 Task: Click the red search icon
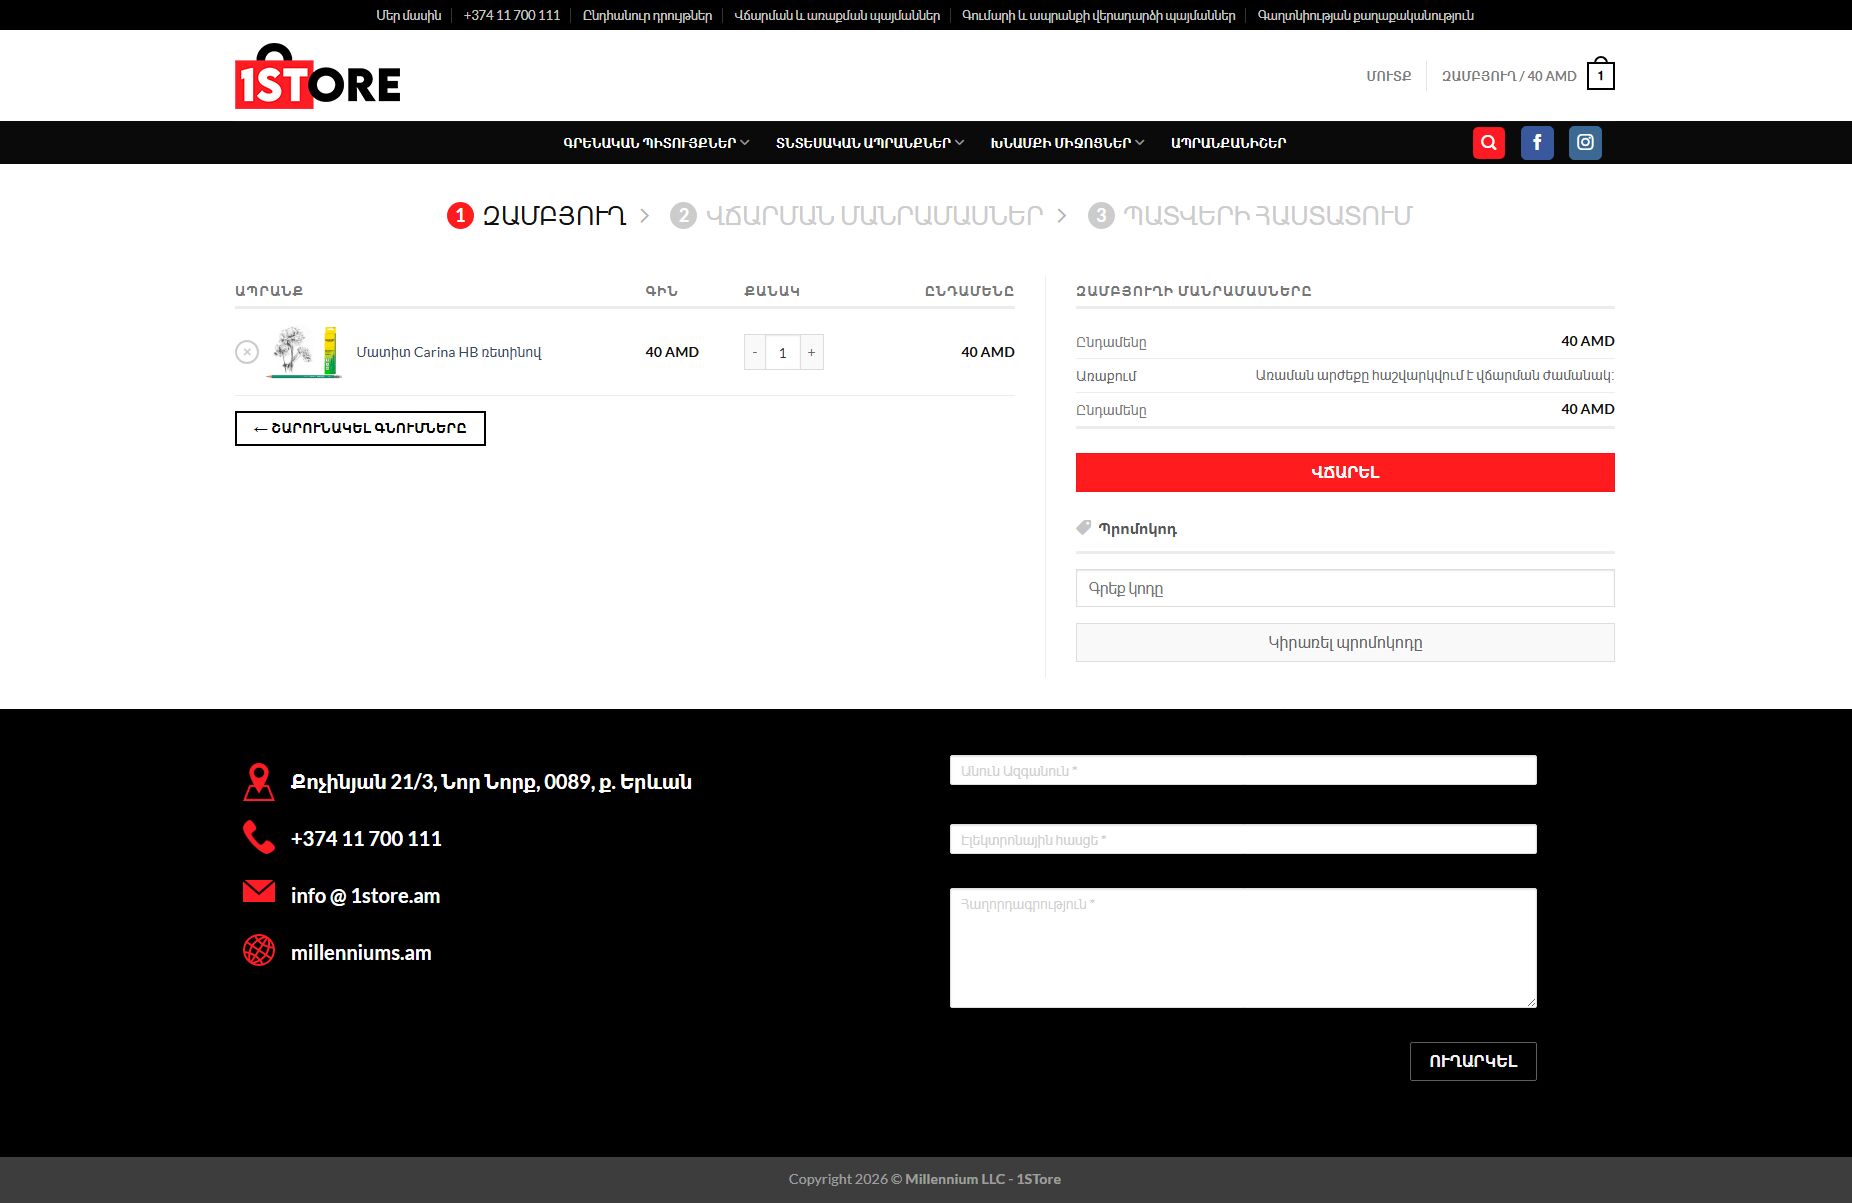[1488, 143]
